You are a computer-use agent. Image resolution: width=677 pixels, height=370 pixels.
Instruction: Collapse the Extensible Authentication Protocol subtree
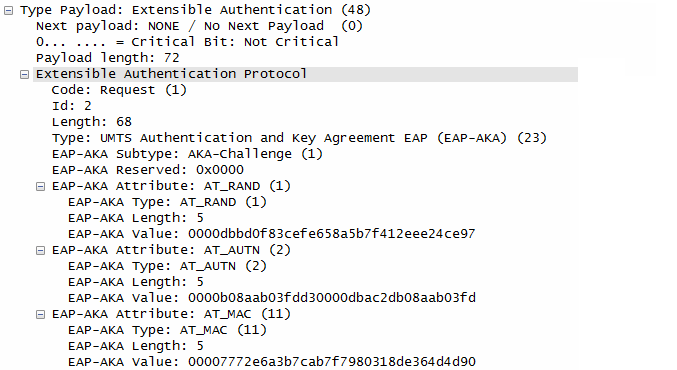click(x=24, y=75)
